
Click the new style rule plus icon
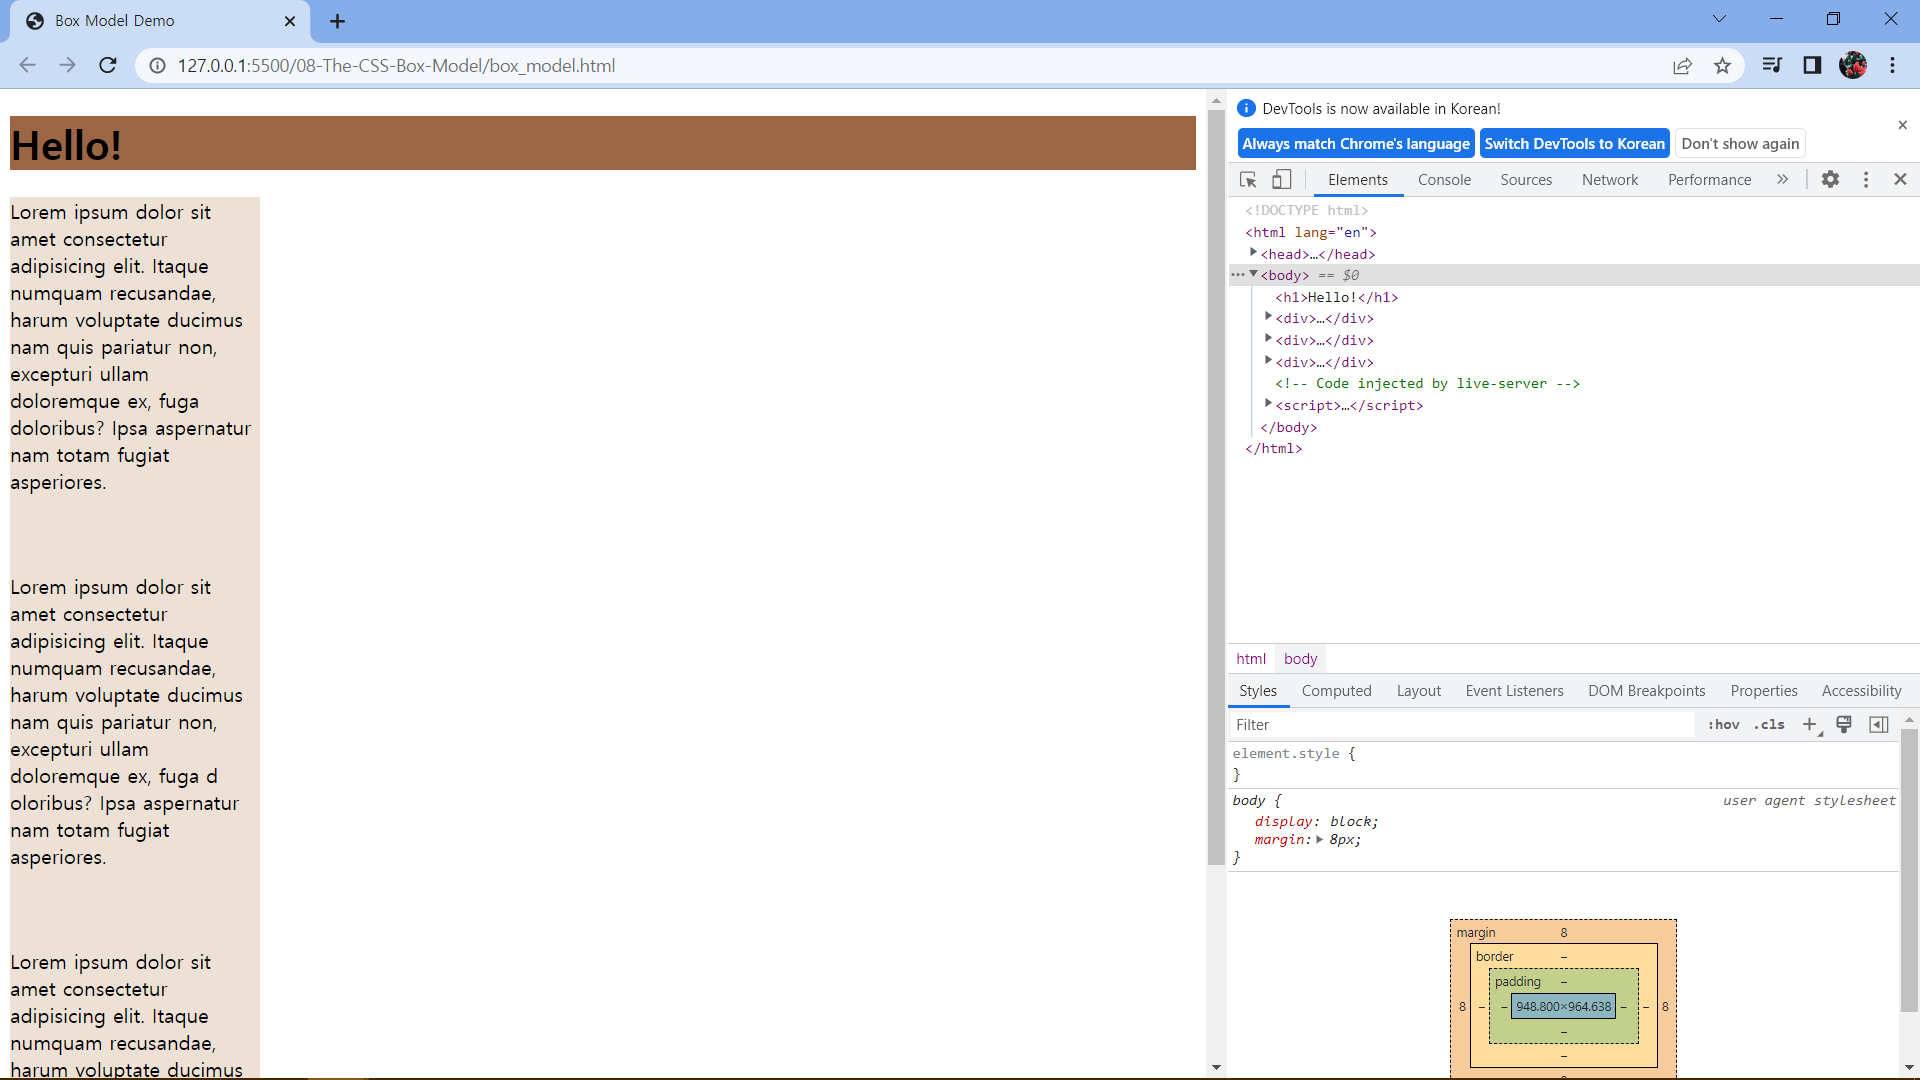(1809, 725)
